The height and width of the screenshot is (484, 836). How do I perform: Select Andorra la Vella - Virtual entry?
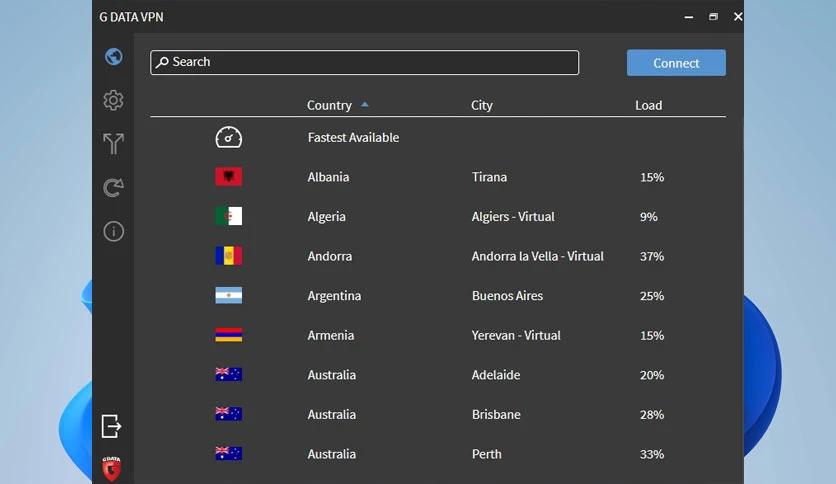click(x=537, y=256)
